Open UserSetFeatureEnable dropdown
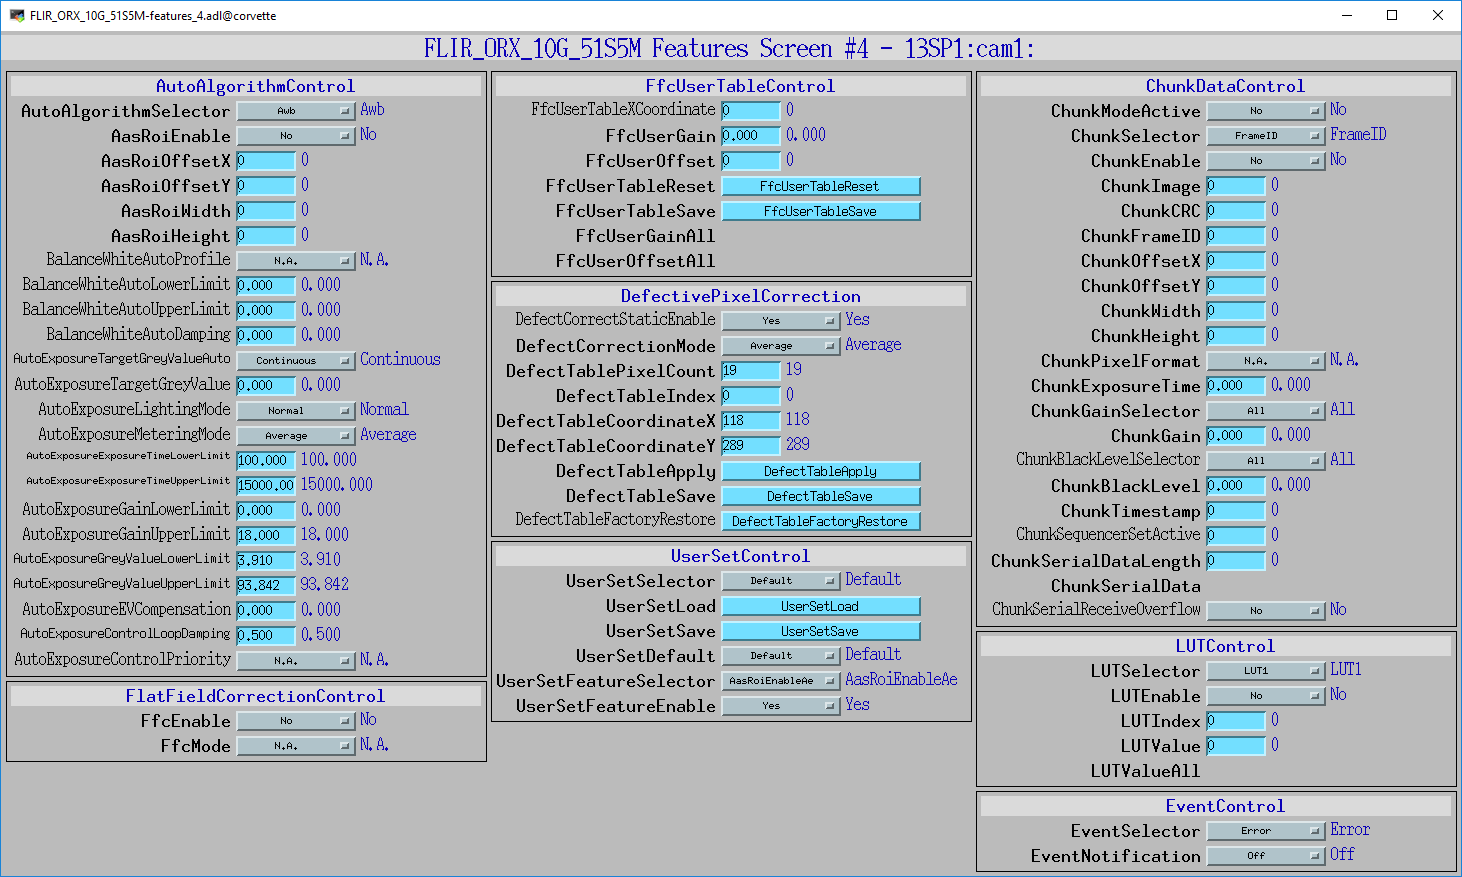This screenshot has height=877, width=1462. (x=781, y=706)
